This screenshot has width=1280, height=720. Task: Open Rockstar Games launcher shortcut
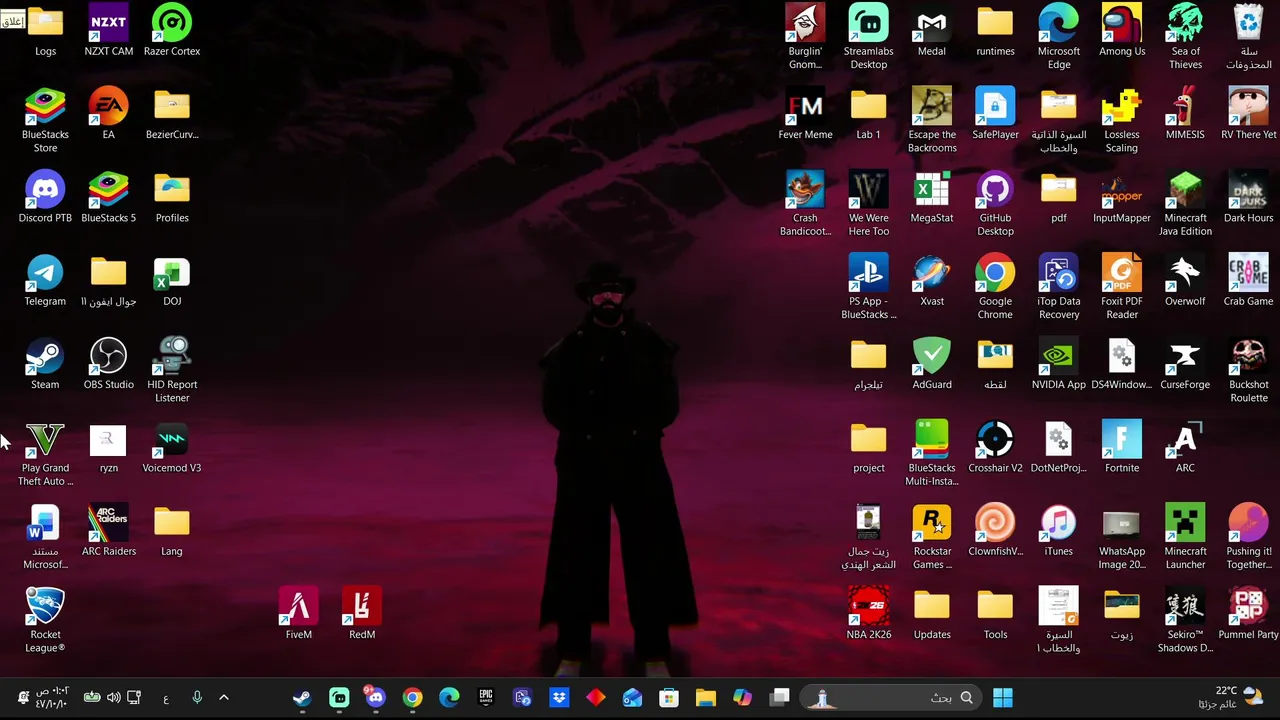point(931,538)
